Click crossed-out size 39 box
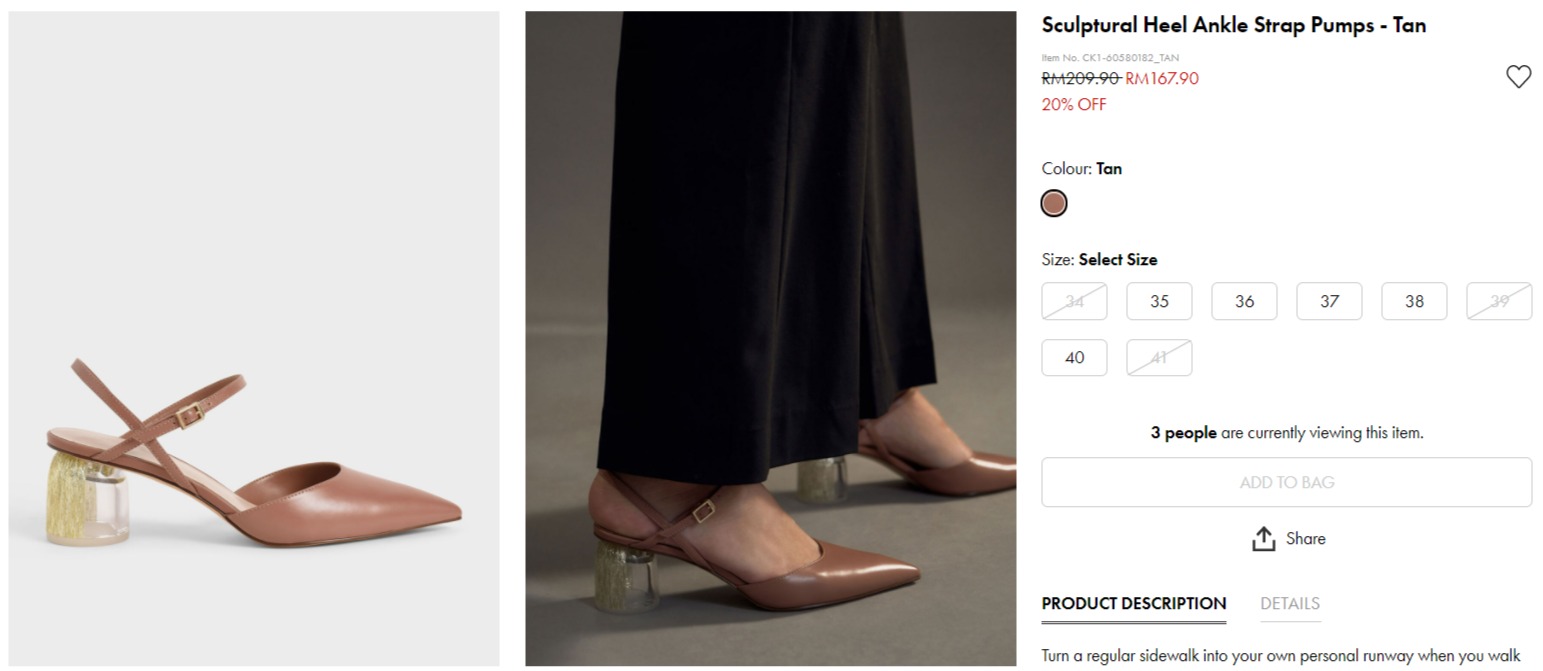Screen dimensions: 1543x671 [x=1499, y=301]
